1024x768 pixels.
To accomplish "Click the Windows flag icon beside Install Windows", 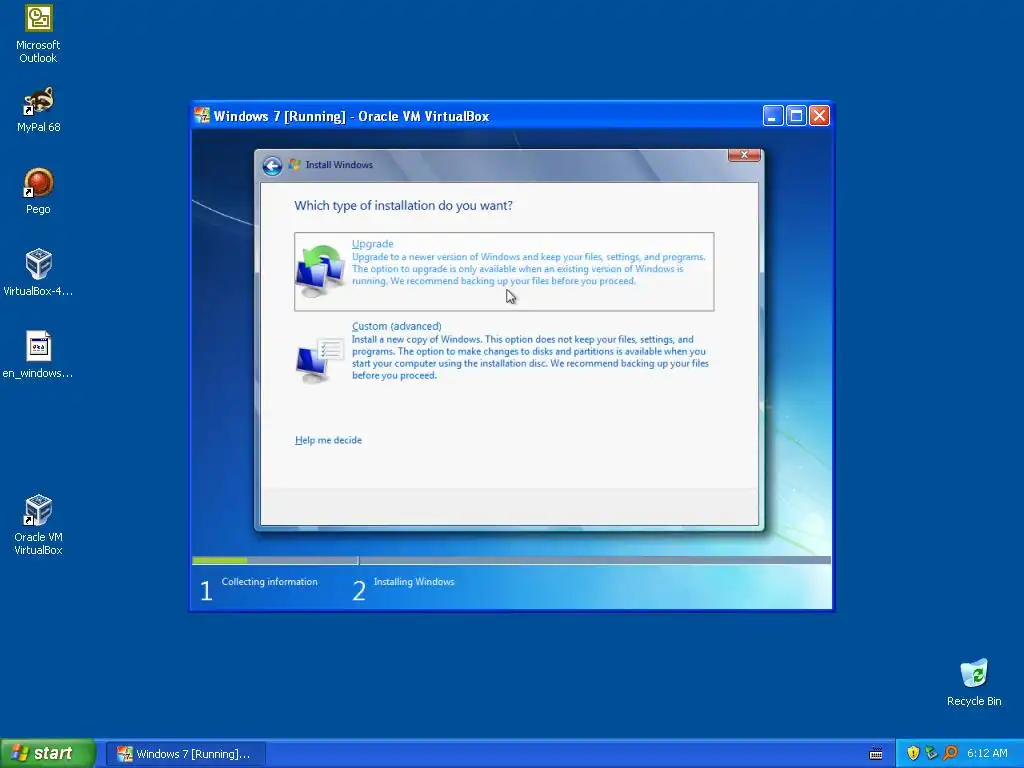I will click(295, 165).
